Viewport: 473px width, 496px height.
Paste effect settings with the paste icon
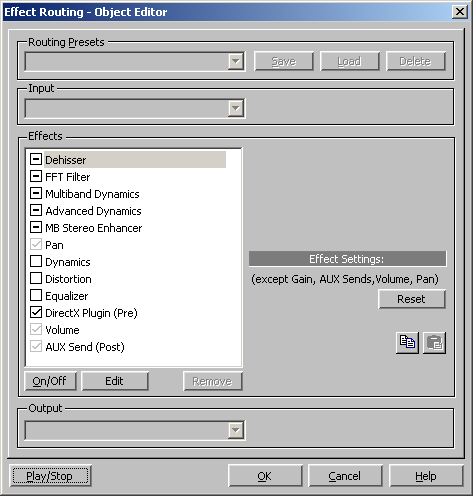coord(434,343)
